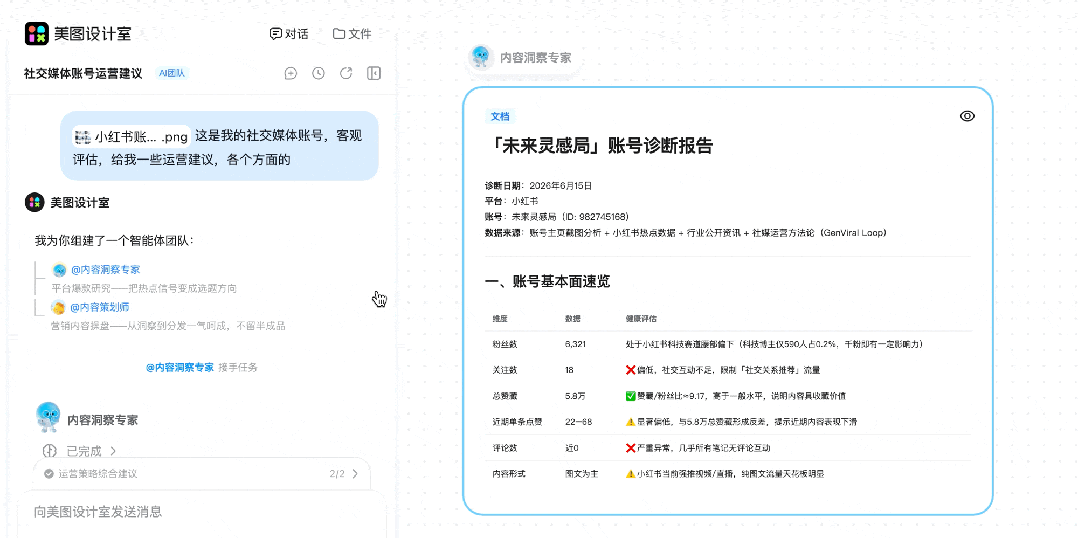Click the 诊断日期 line in report
The width and height of the screenshot is (1078, 538).
tap(538, 186)
